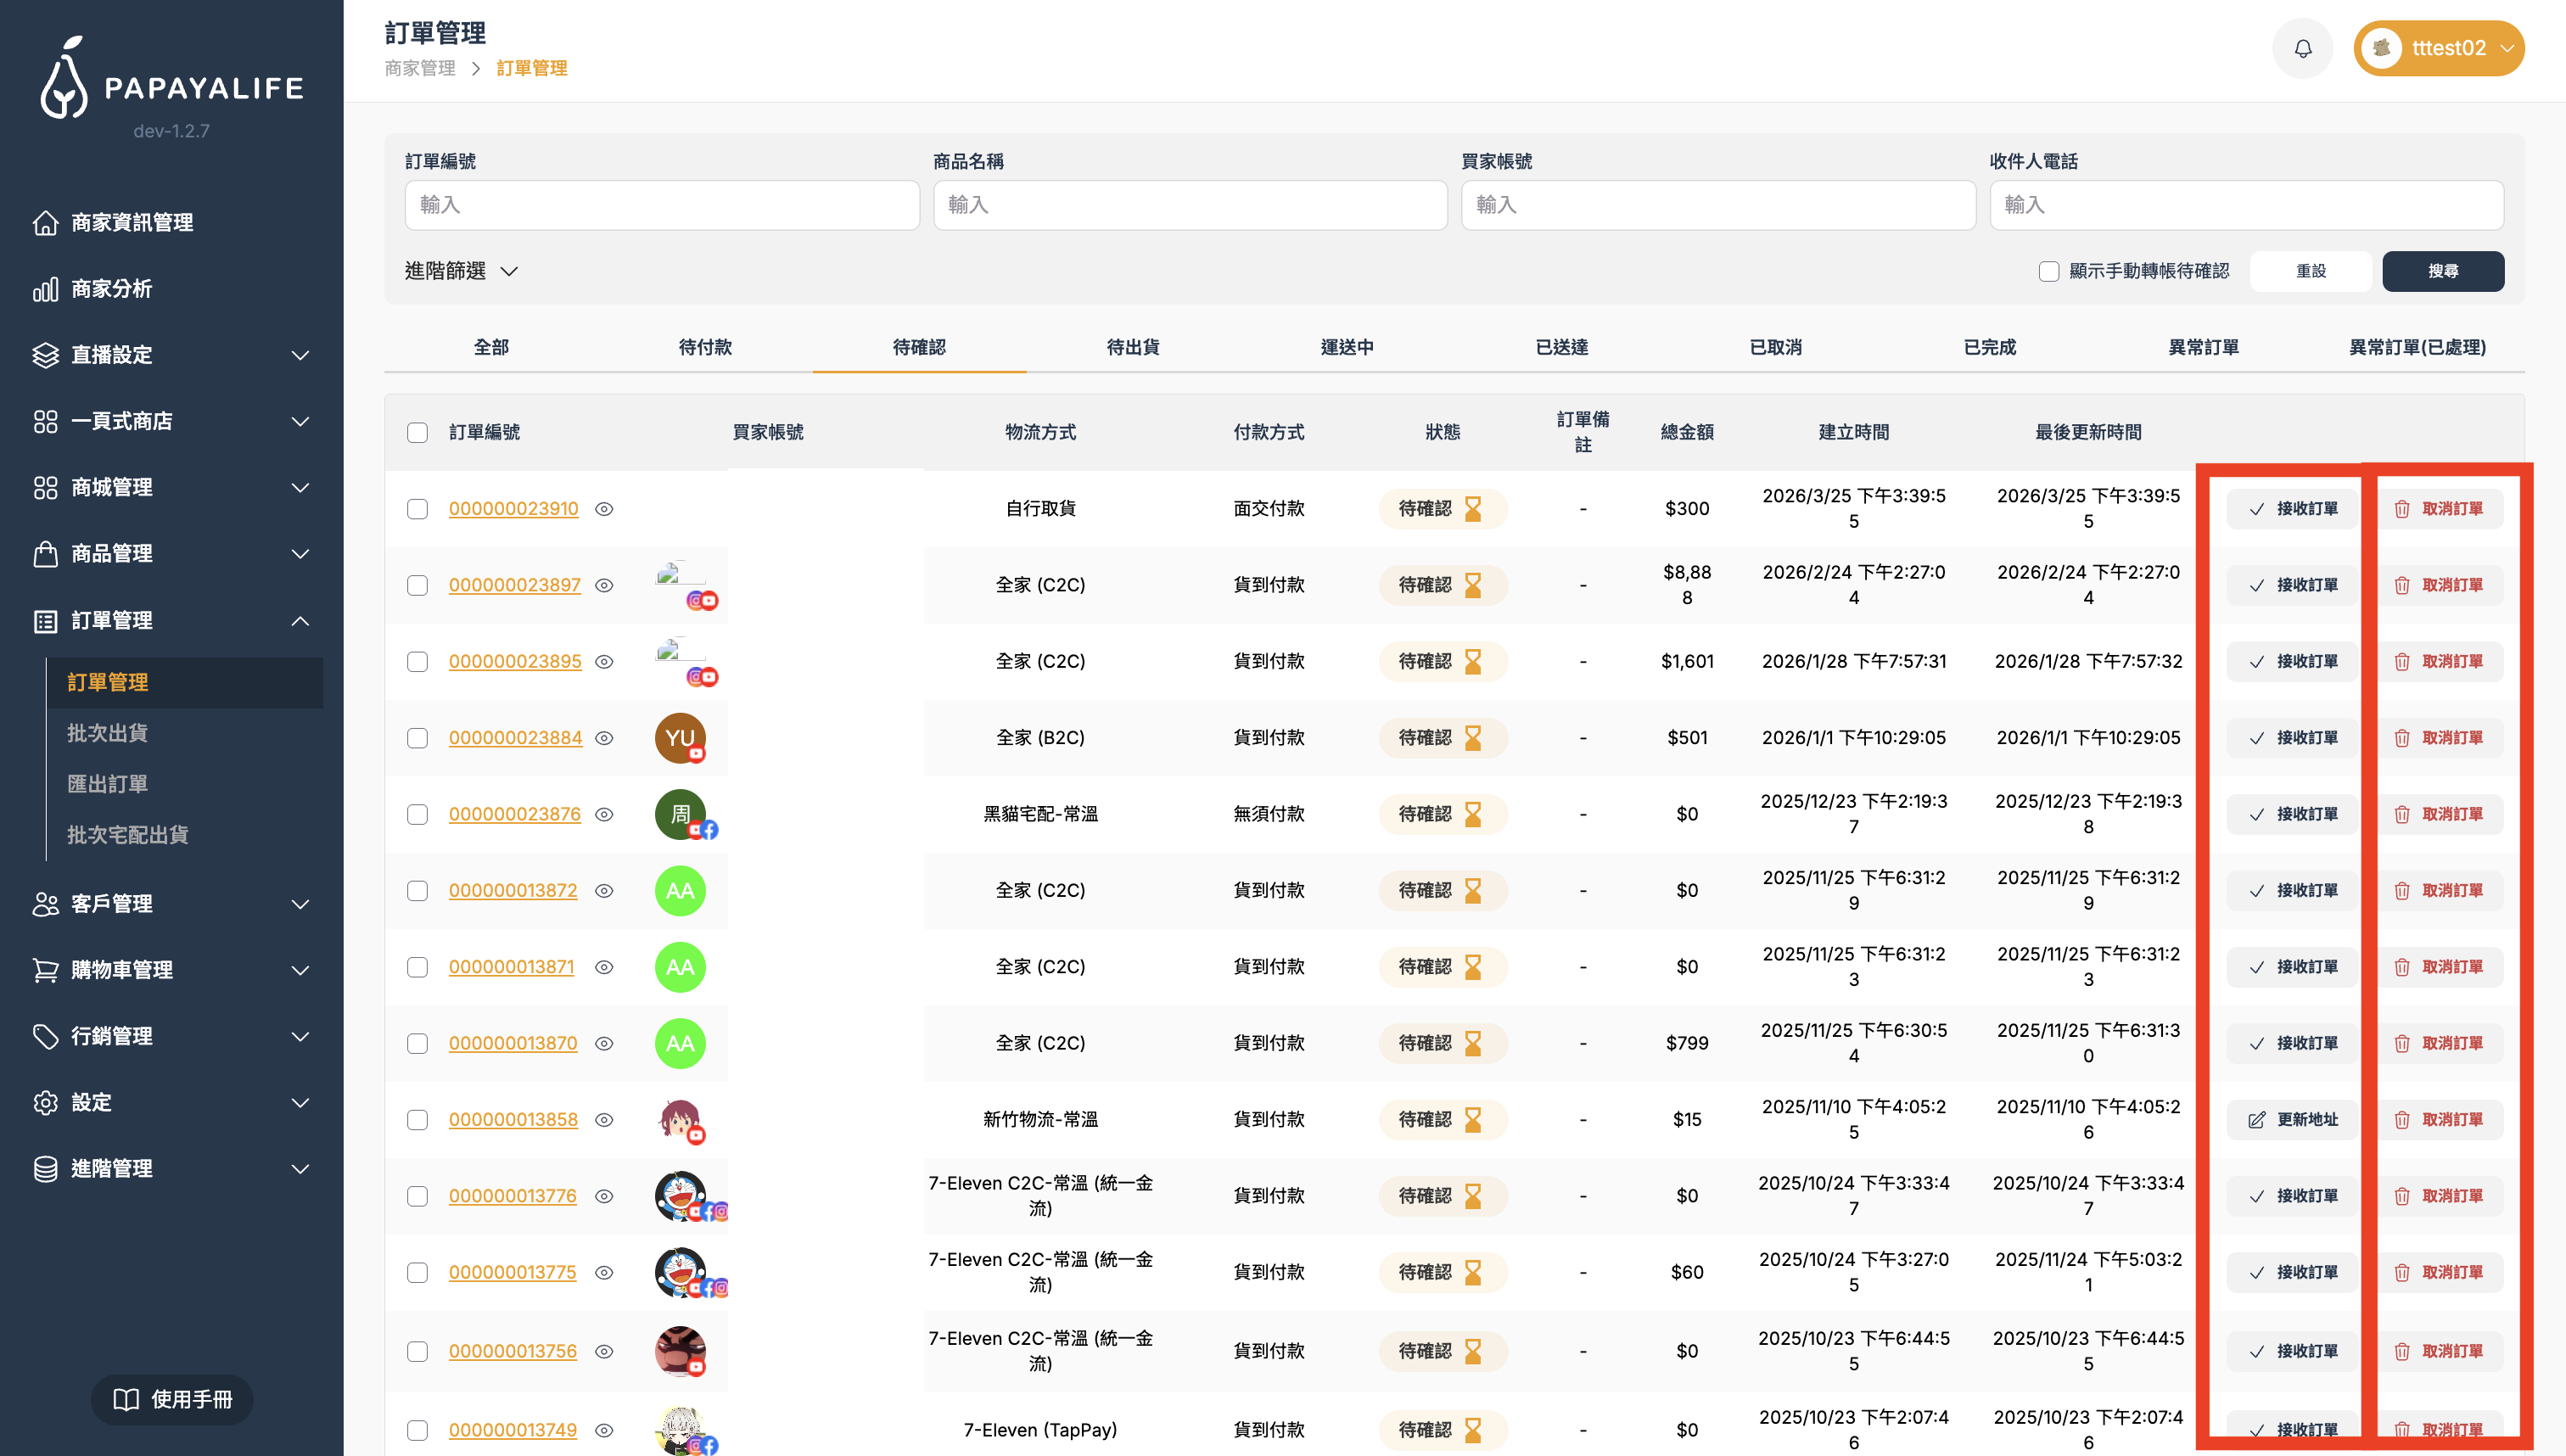Viewport: 2566px width, 1456px height.
Task: Click the YU buyer avatar
Action: tap(680, 738)
